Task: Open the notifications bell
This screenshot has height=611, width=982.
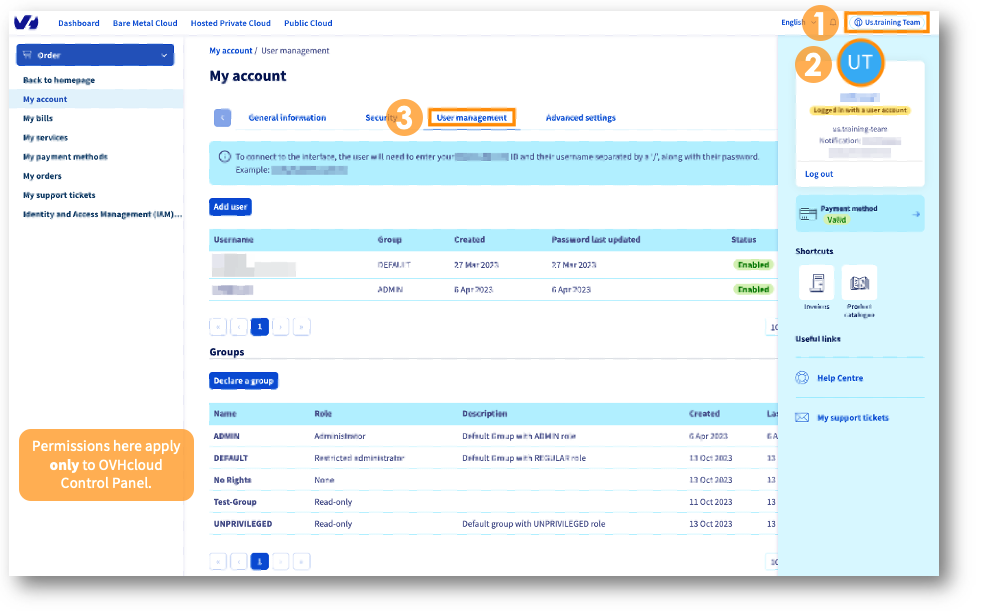Action: (x=833, y=23)
